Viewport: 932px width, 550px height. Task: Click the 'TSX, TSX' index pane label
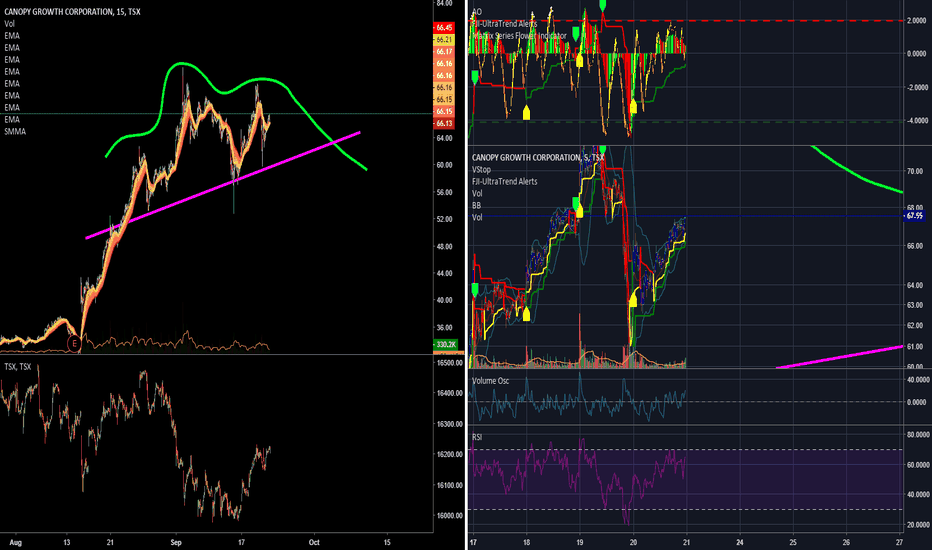pyautogui.click(x=18, y=367)
